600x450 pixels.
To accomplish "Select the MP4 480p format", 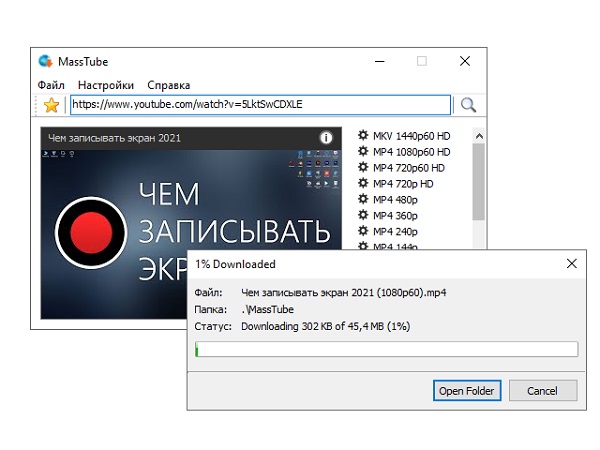I will (395, 200).
